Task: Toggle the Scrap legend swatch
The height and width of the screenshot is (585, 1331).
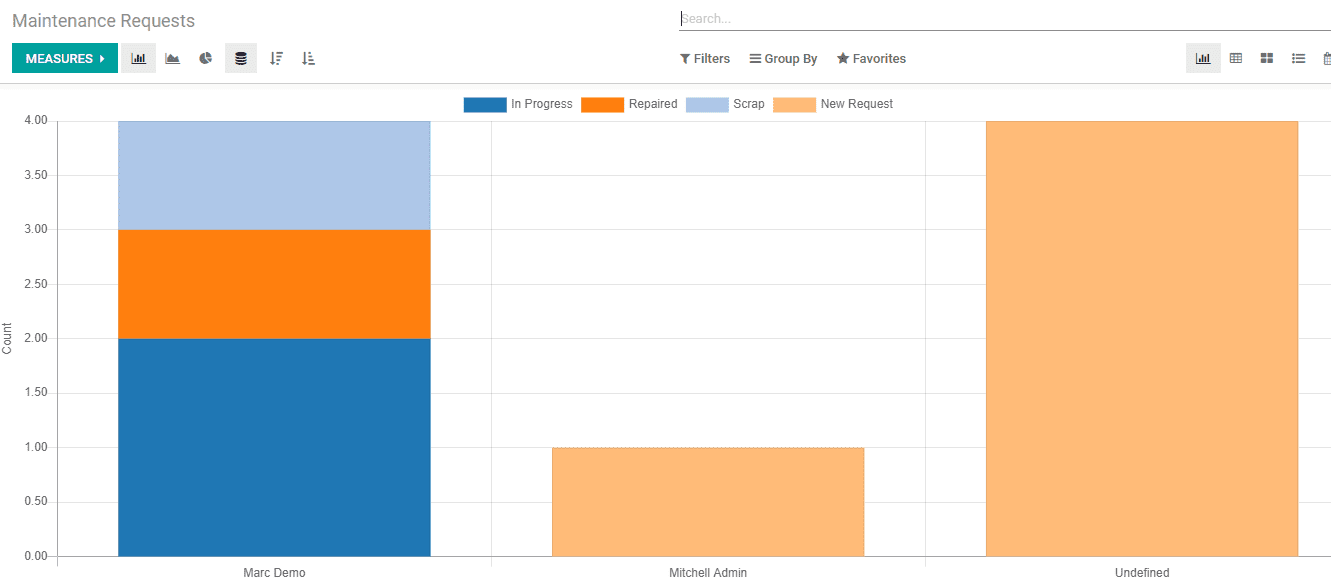Action: [707, 104]
